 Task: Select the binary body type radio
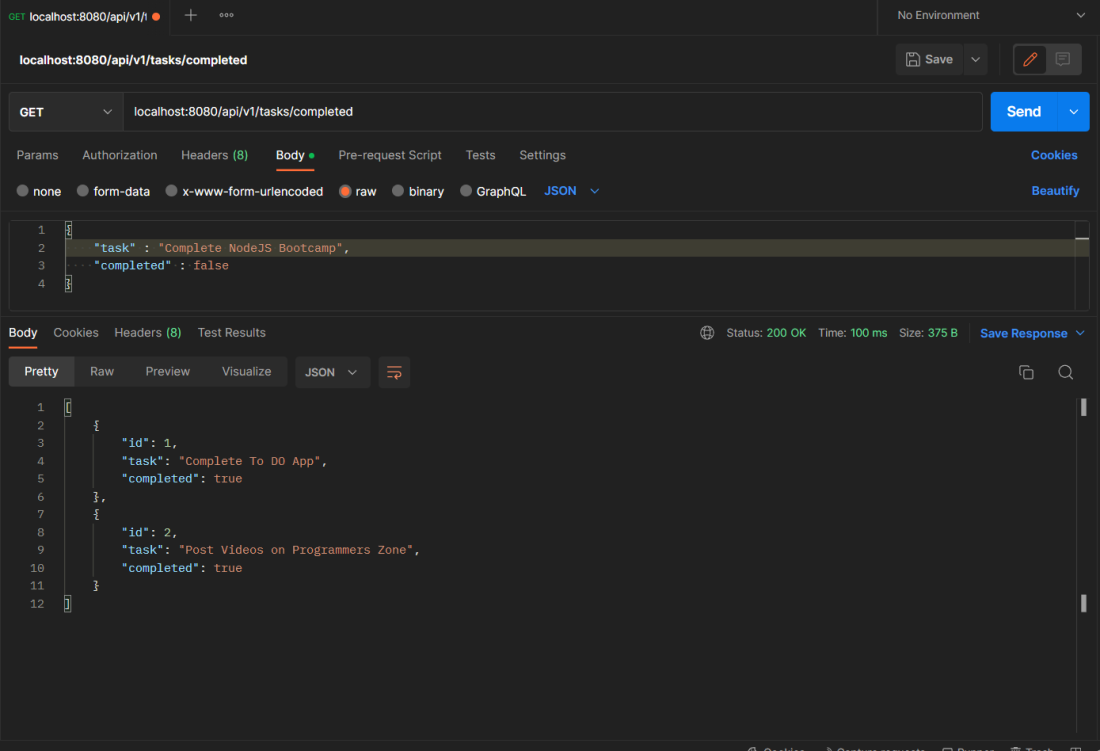418,191
